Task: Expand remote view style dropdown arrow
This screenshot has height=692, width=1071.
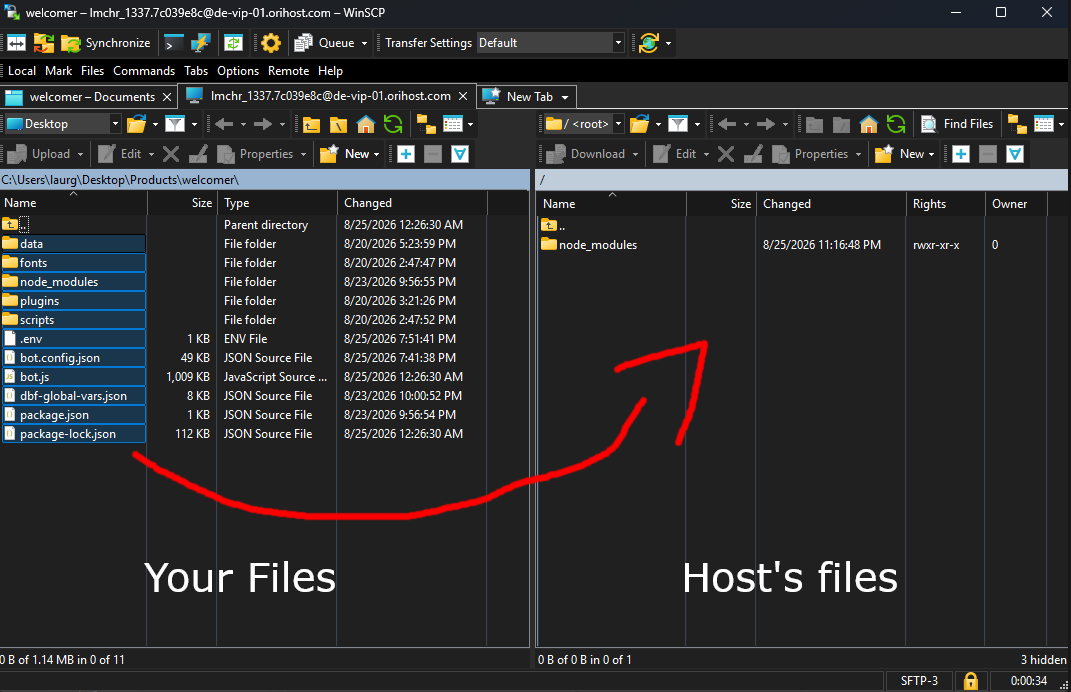Action: [1061, 124]
